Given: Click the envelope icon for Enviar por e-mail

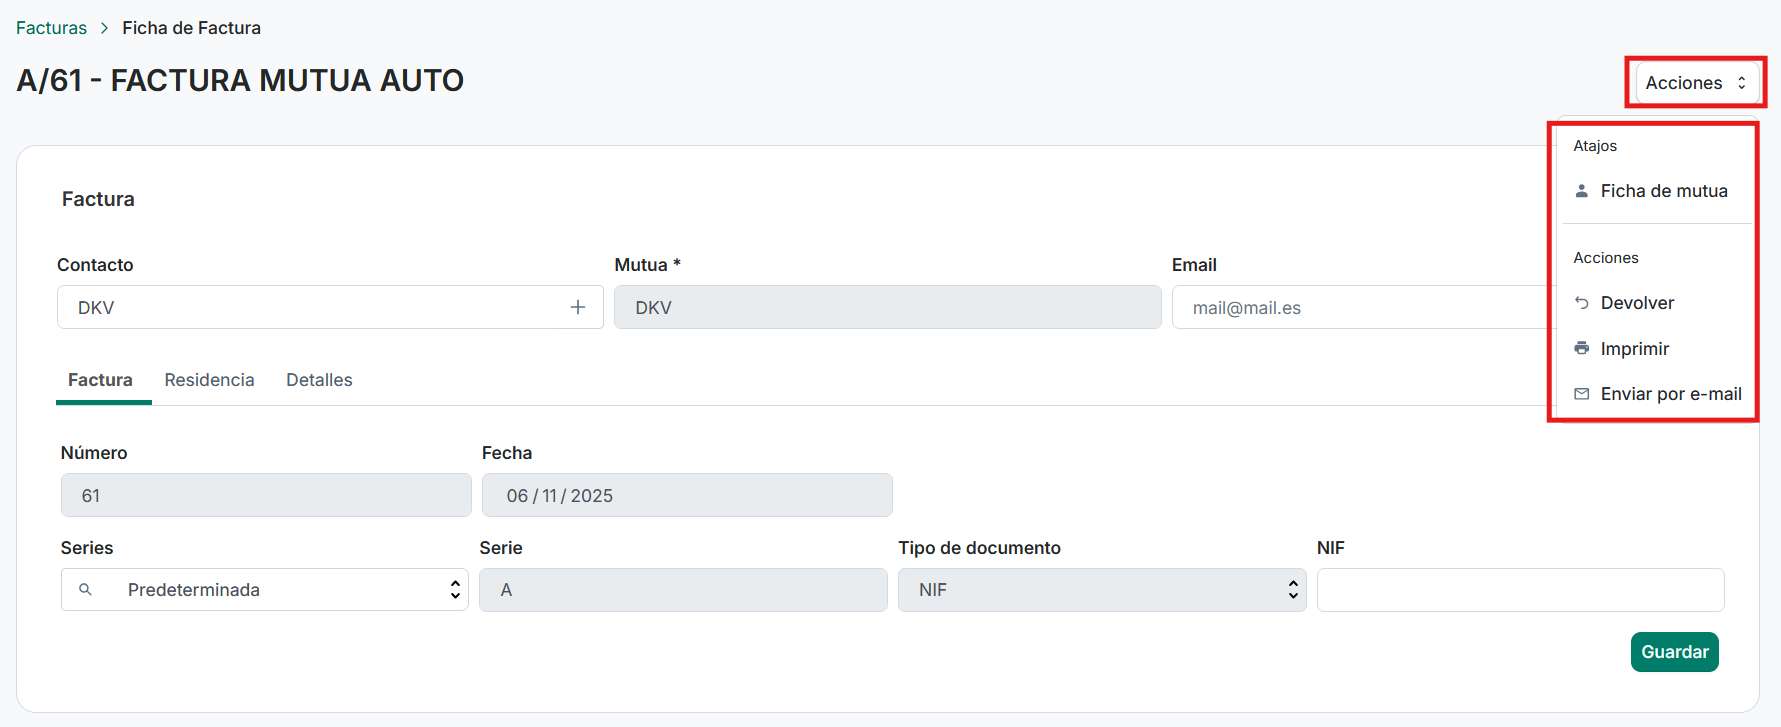Looking at the screenshot, I should (x=1582, y=394).
